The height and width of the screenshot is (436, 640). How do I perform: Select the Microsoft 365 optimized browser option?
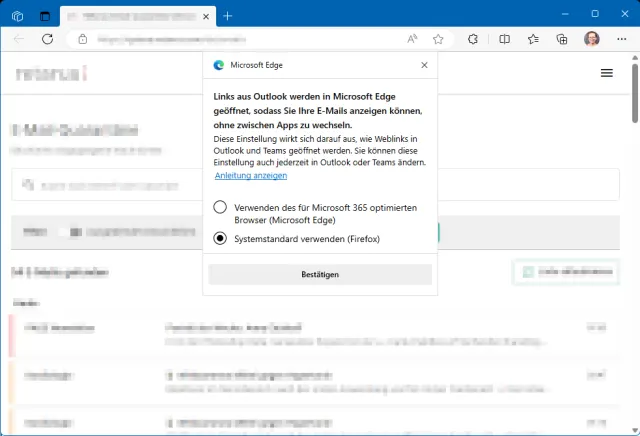click(x=220, y=207)
